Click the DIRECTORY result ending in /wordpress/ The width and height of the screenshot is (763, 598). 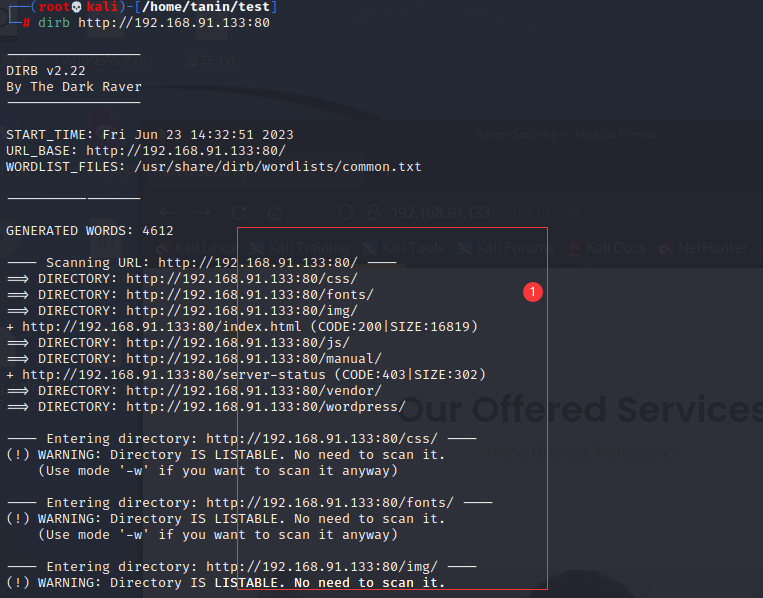tap(206, 406)
